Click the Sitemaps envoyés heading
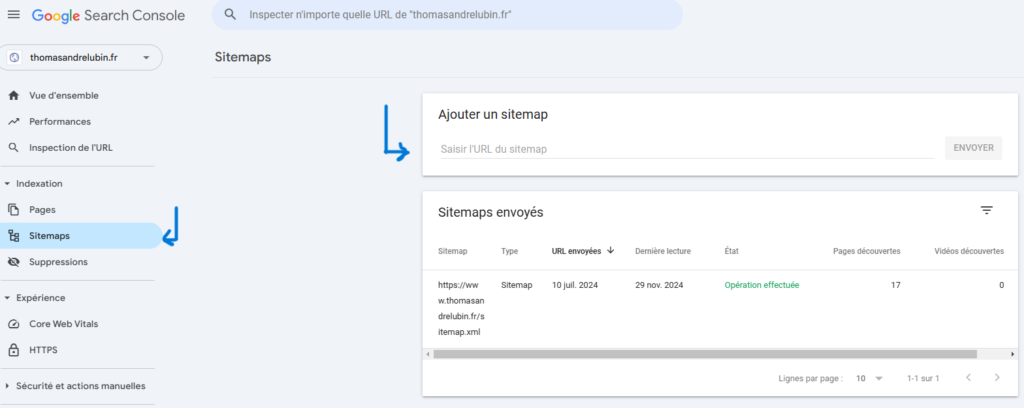The image size is (1024, 408). tap(490, 212)
